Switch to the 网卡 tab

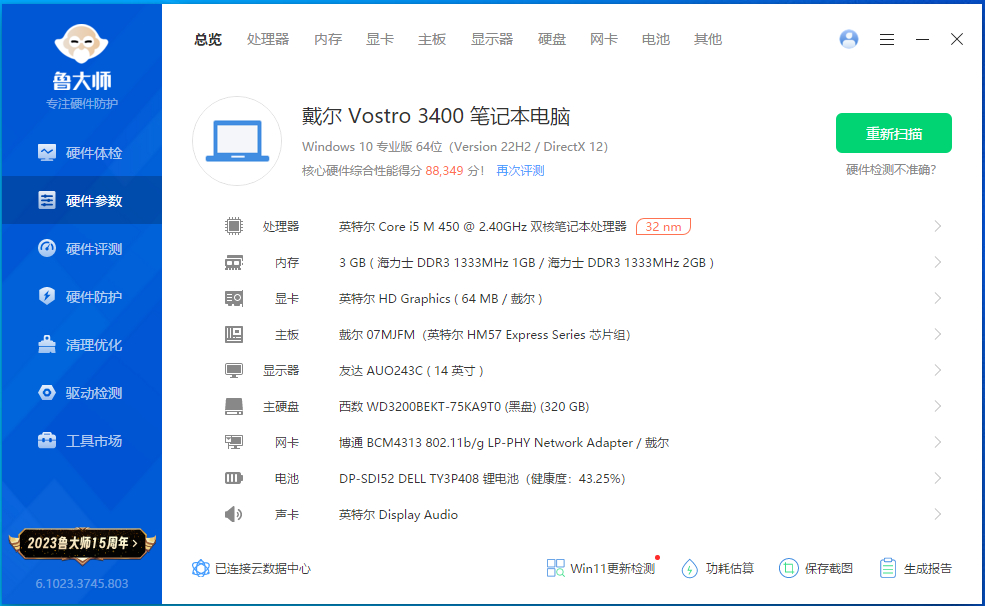(x=604, y=40)
